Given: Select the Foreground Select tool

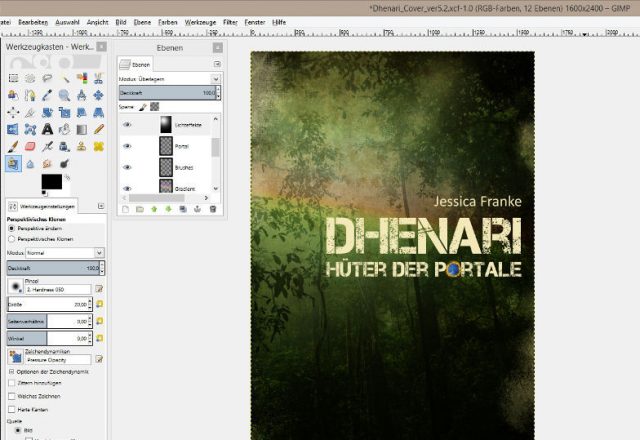Looking at the screenshot, I should coord(13,95).
